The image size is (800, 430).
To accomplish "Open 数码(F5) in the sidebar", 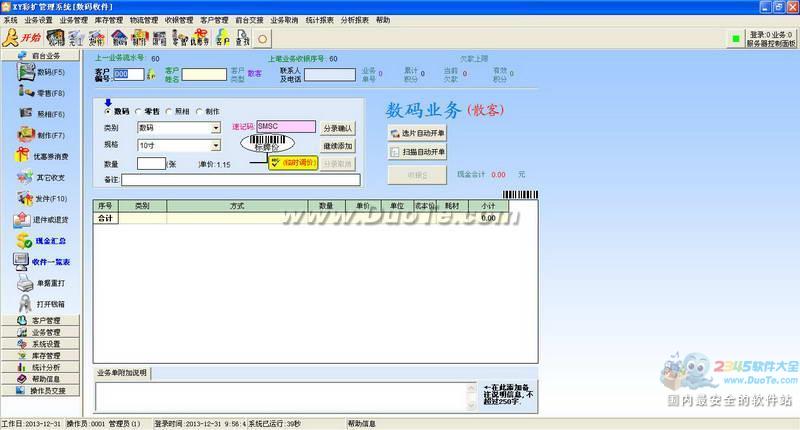I will point(41,72).
